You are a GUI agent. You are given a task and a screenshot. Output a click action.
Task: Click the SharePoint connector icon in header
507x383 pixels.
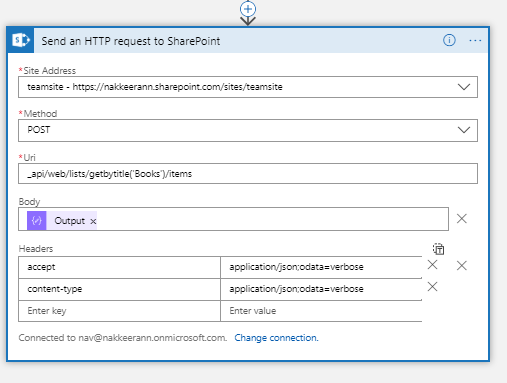tap(21, 40)
